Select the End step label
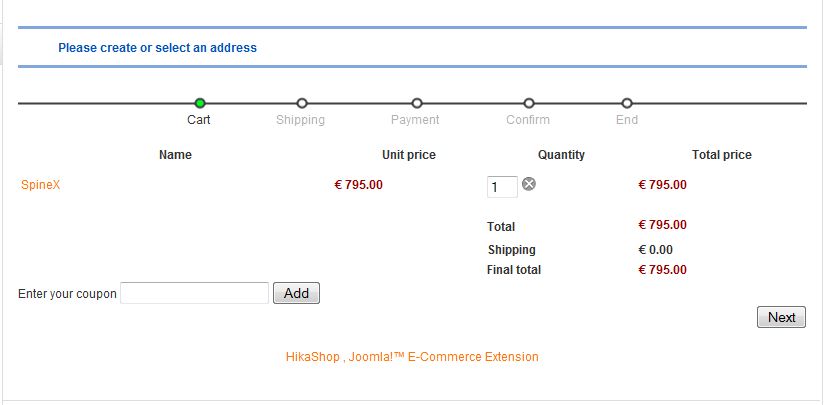Screen dimensions: 834x405 (627, 120)
